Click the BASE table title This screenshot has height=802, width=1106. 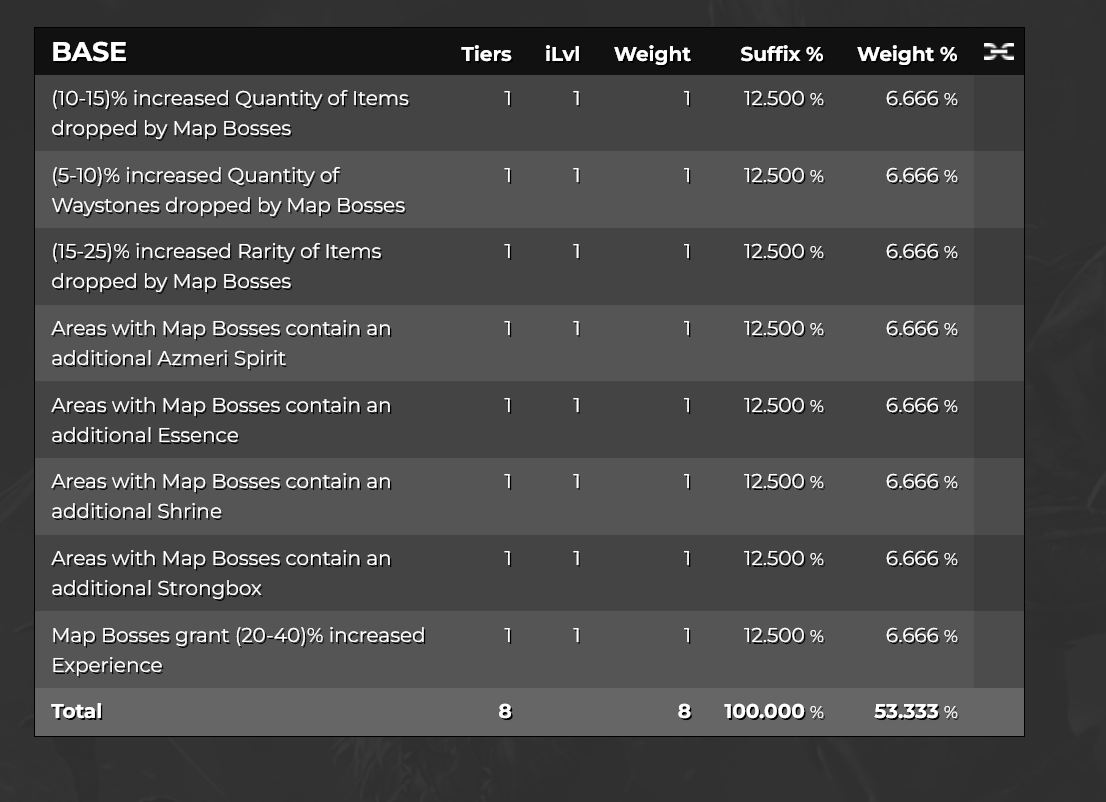point(89,52)
